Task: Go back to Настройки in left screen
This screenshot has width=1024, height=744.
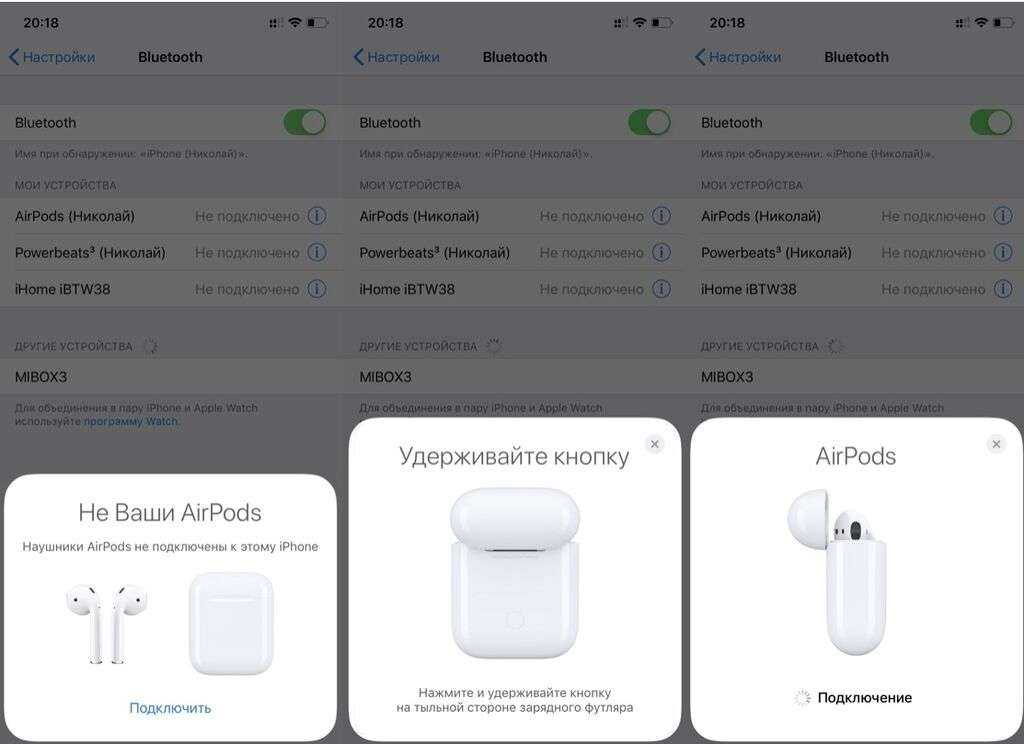Action: click(52, 57)
